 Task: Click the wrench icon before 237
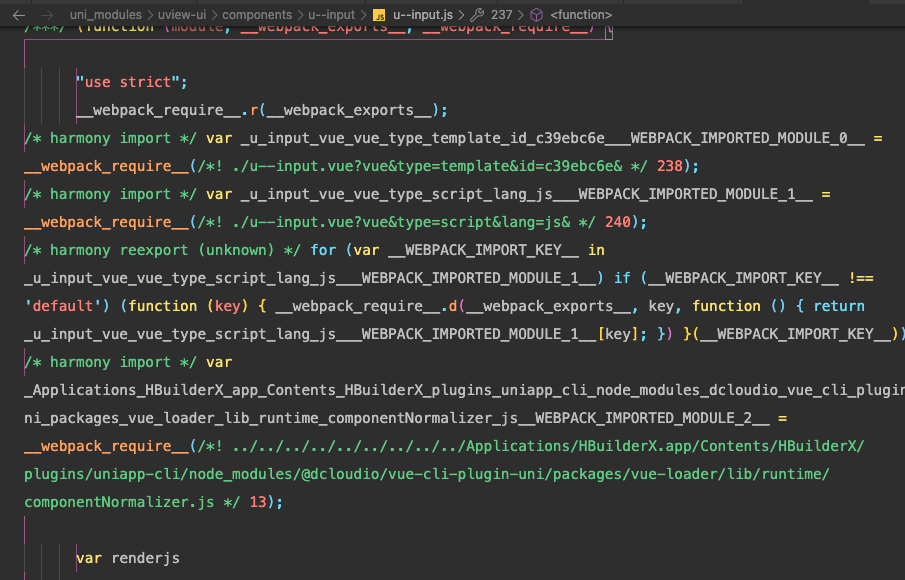click(x=477, y=15)
